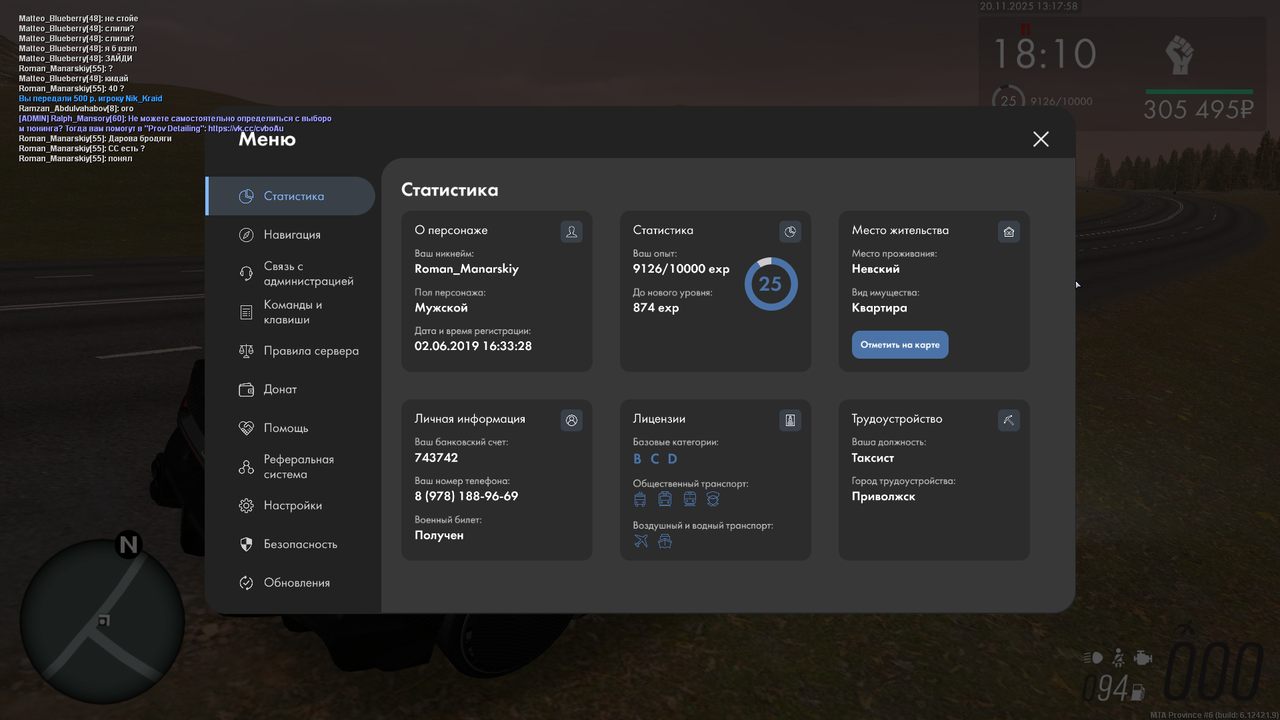Click the Отметить на карте button
The image size is (1280, 720).
(900, 345)
